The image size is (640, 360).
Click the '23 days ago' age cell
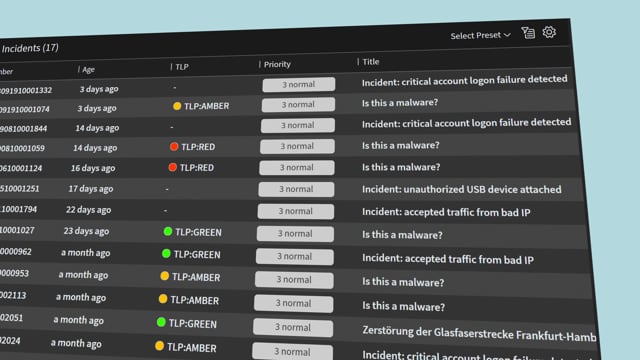tap(86, 231)
